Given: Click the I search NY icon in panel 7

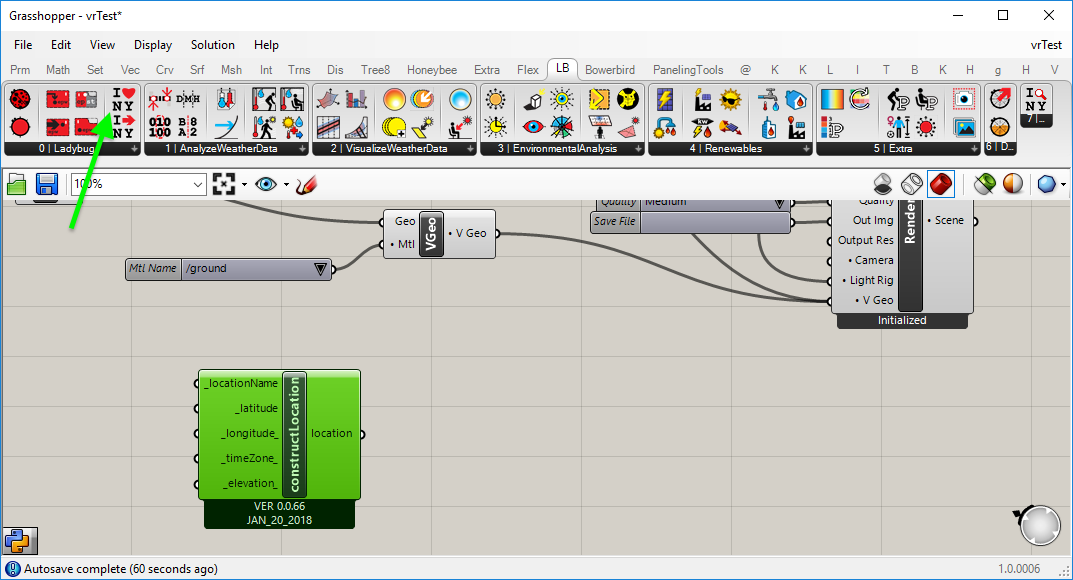Looking at the screenshot, I should coord(1036,101).
